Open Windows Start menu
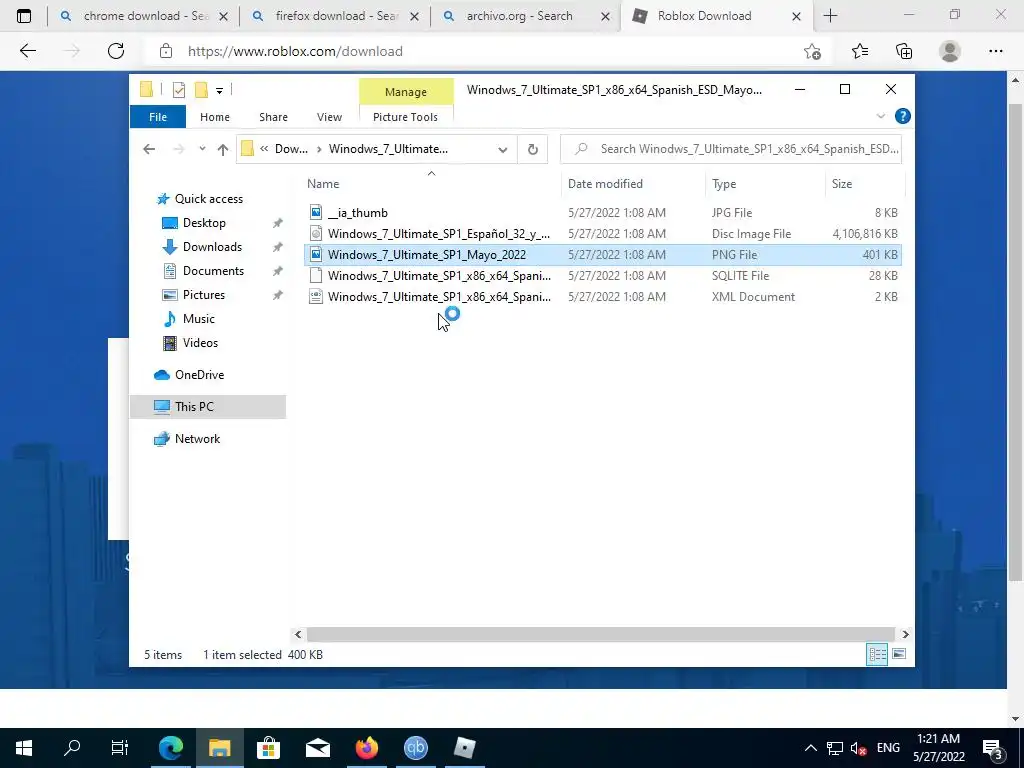This screenshot has width=1024, height=768. click(x=24, y=748)
